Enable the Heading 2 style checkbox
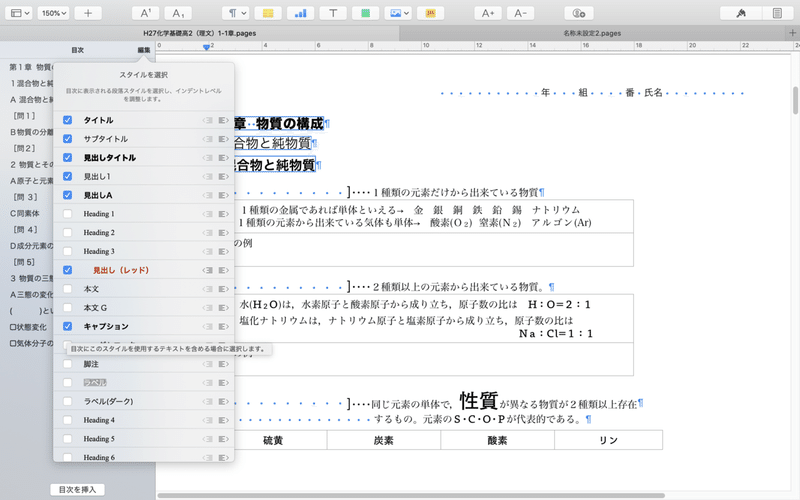This screenshot has height=500, width=800. [x=67, y=233]
